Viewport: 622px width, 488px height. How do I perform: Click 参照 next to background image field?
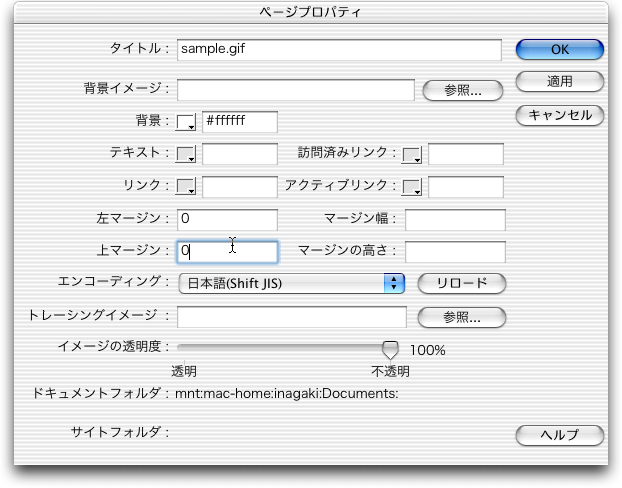tap(462, 90)
